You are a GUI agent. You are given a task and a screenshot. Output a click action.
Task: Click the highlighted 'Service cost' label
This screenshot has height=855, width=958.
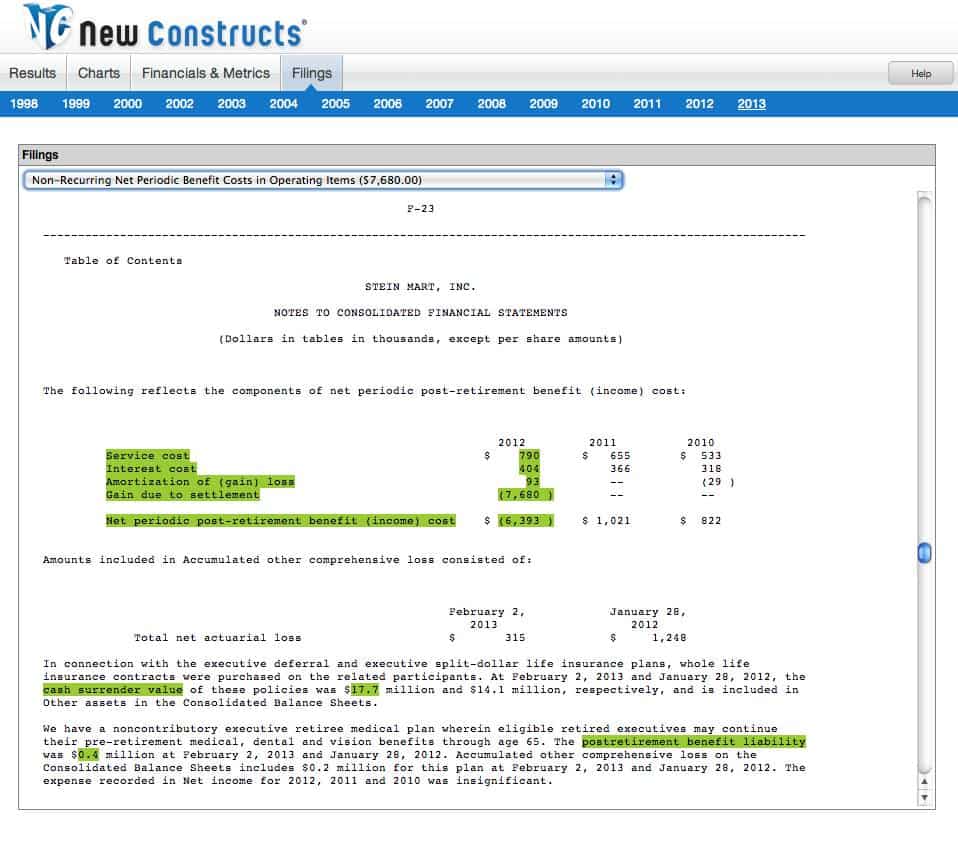click(148, 455)
